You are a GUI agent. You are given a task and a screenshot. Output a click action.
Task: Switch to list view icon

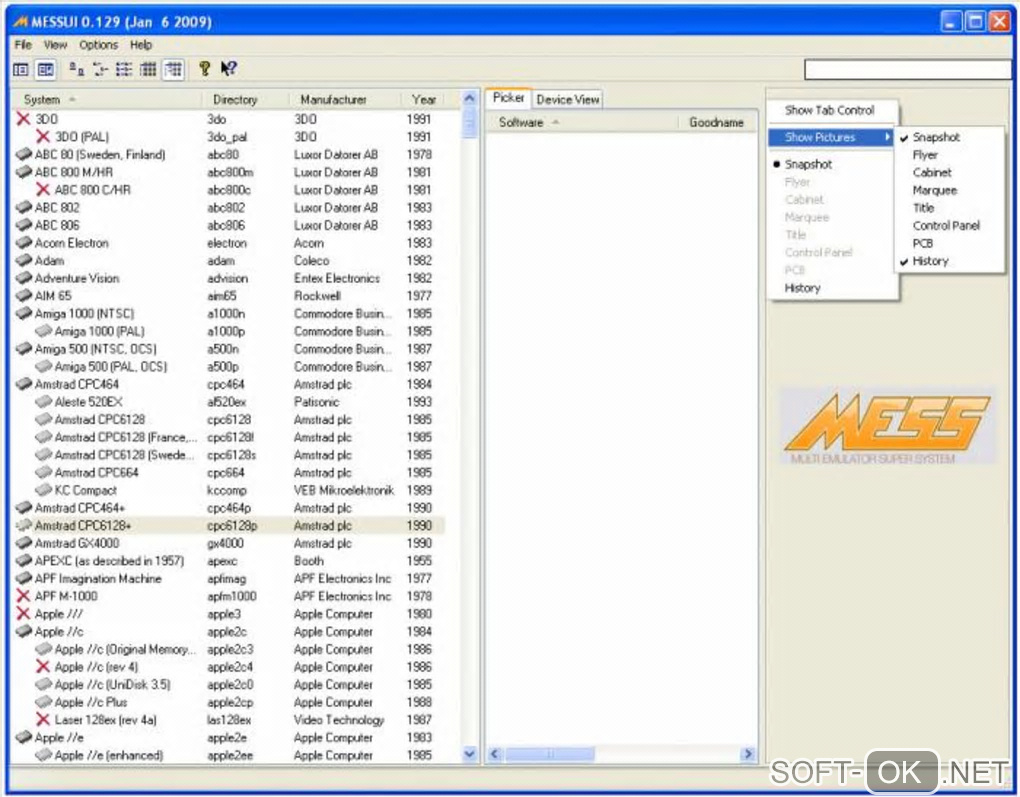pyautogui.click(x=124, y=69)
